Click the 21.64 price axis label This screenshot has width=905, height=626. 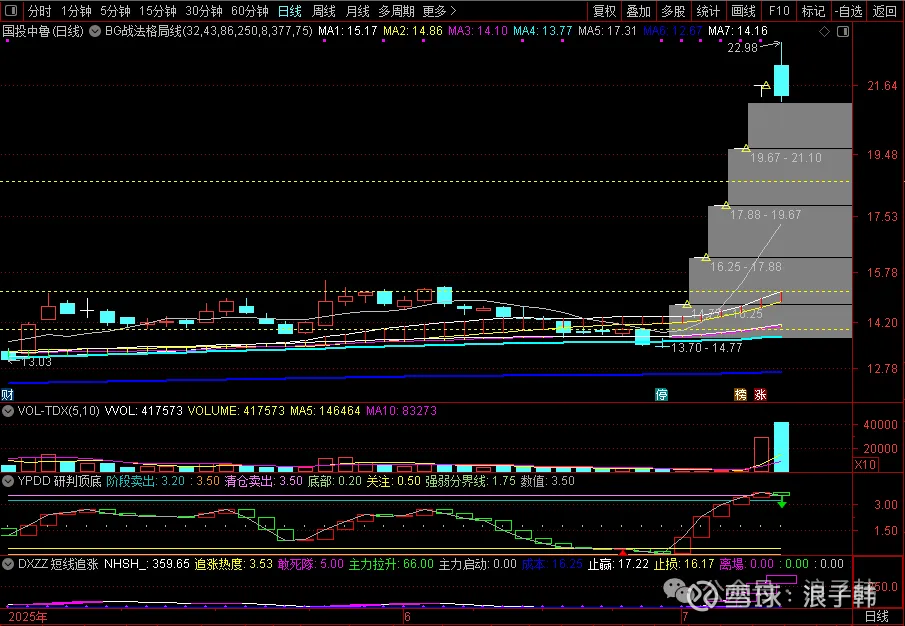point(882,85)
